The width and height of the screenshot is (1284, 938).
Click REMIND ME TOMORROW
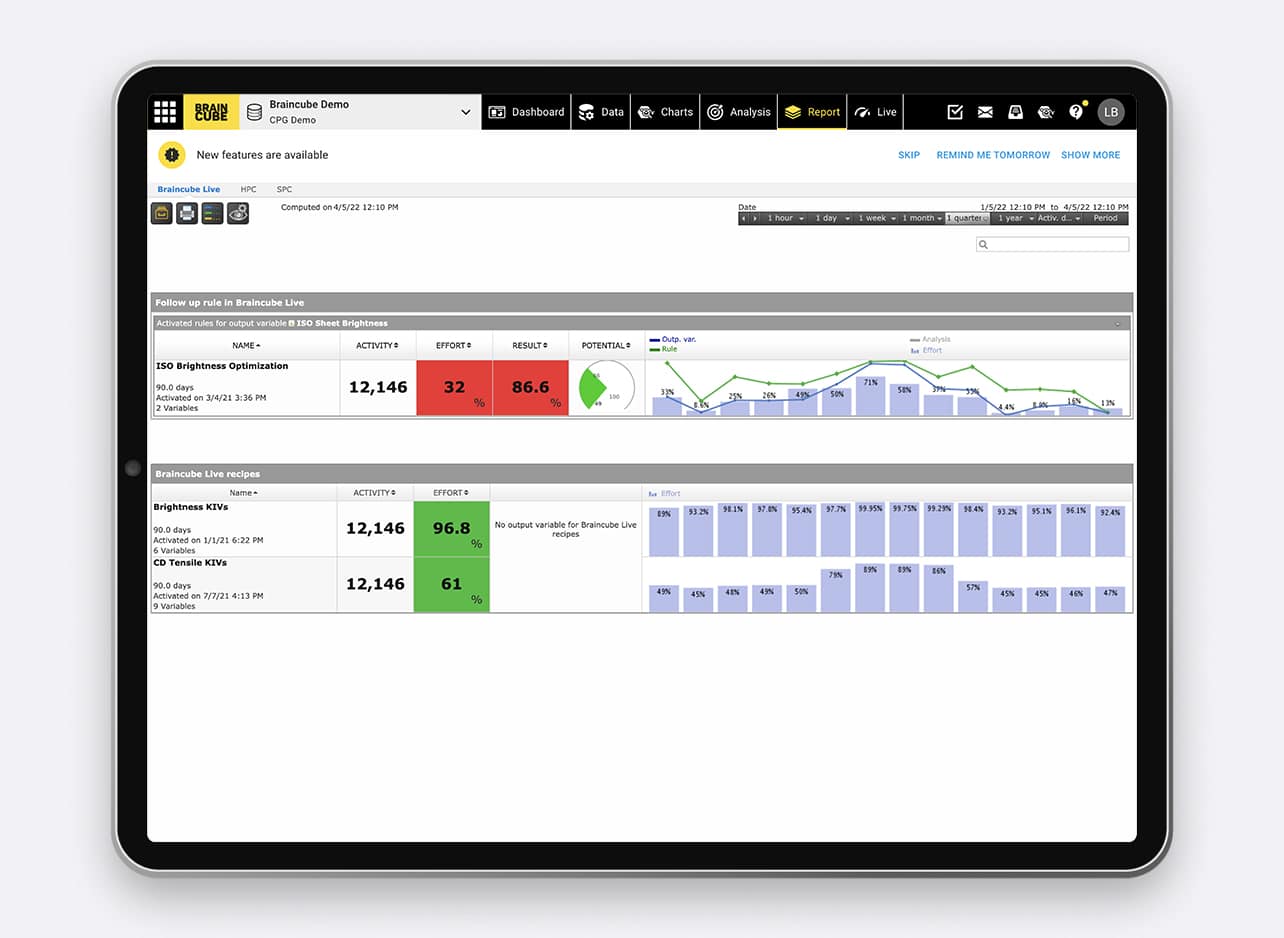pos(993,155)
